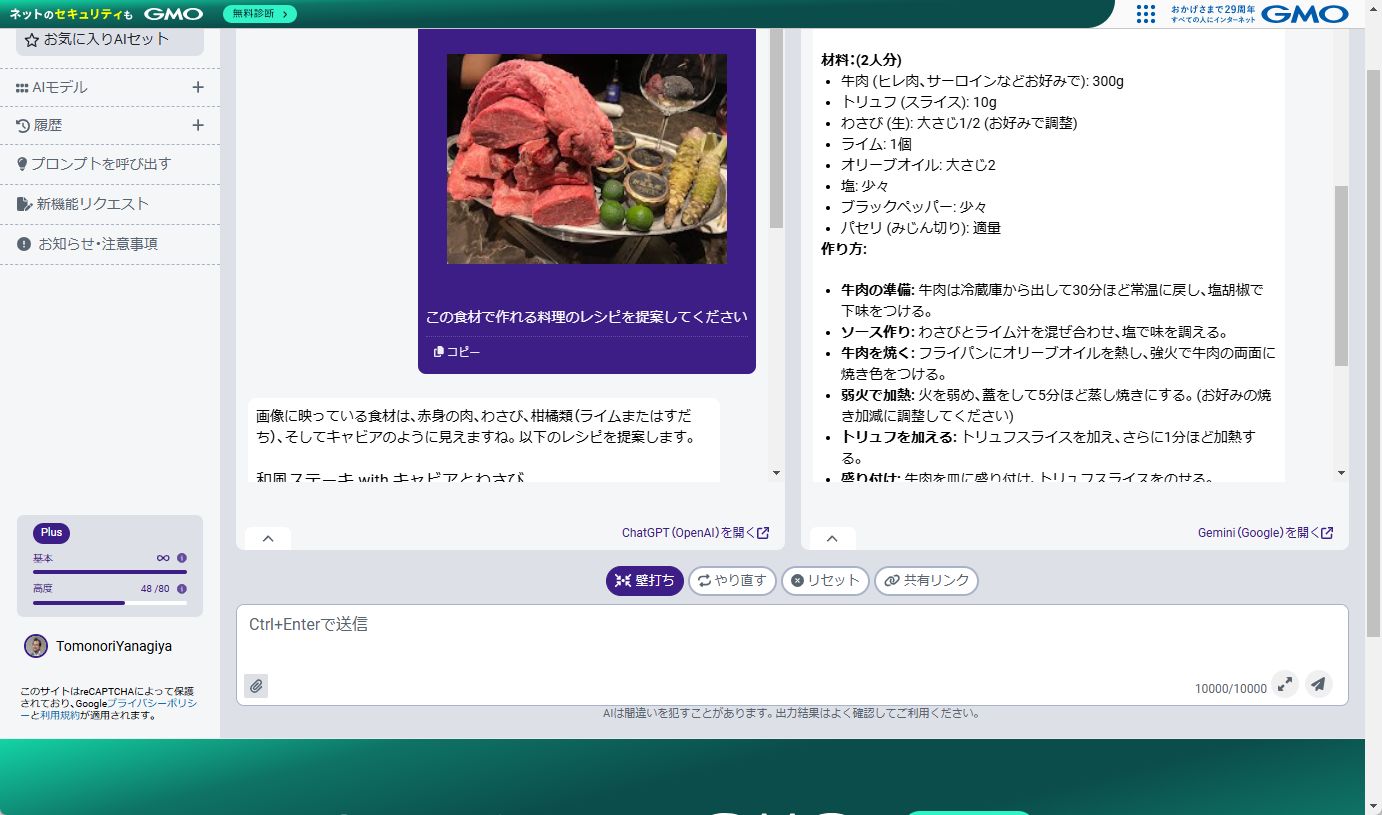
Task: Expand the input box with the fullscreen arrows icon
Action: coord(1285,684)
